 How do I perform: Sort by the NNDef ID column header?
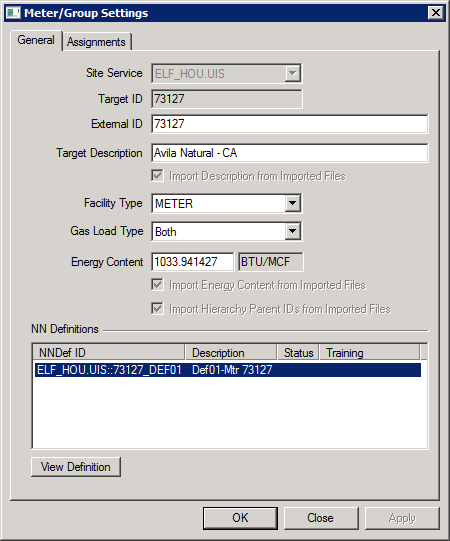pos(109,353)
